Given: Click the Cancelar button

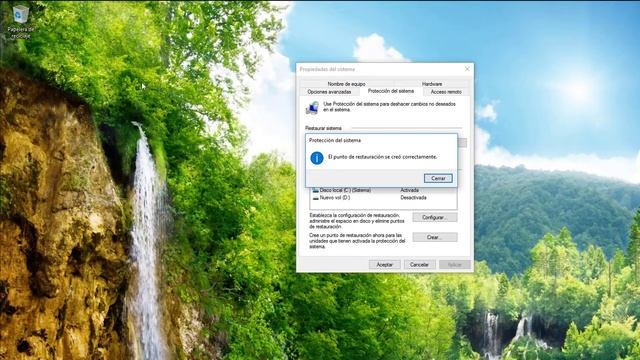Looking at the screenshot, I should click(419, 265).
